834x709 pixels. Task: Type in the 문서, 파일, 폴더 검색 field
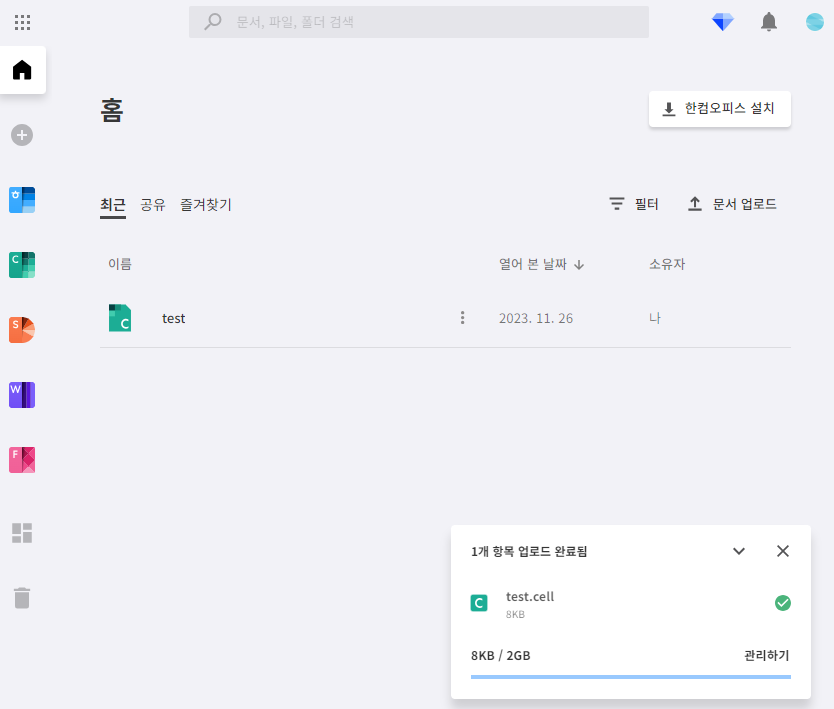click(419, 22)
